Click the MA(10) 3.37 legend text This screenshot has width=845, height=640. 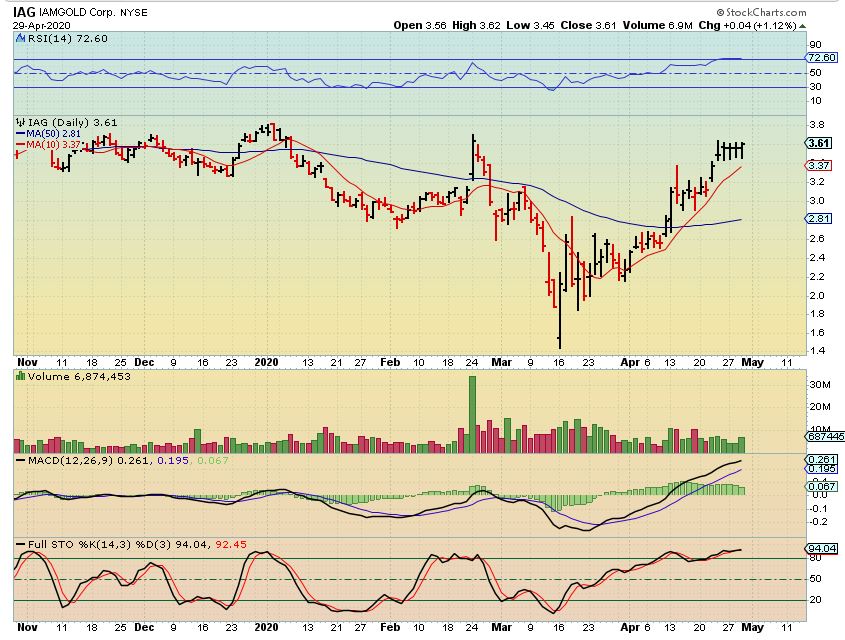(53, 144)
